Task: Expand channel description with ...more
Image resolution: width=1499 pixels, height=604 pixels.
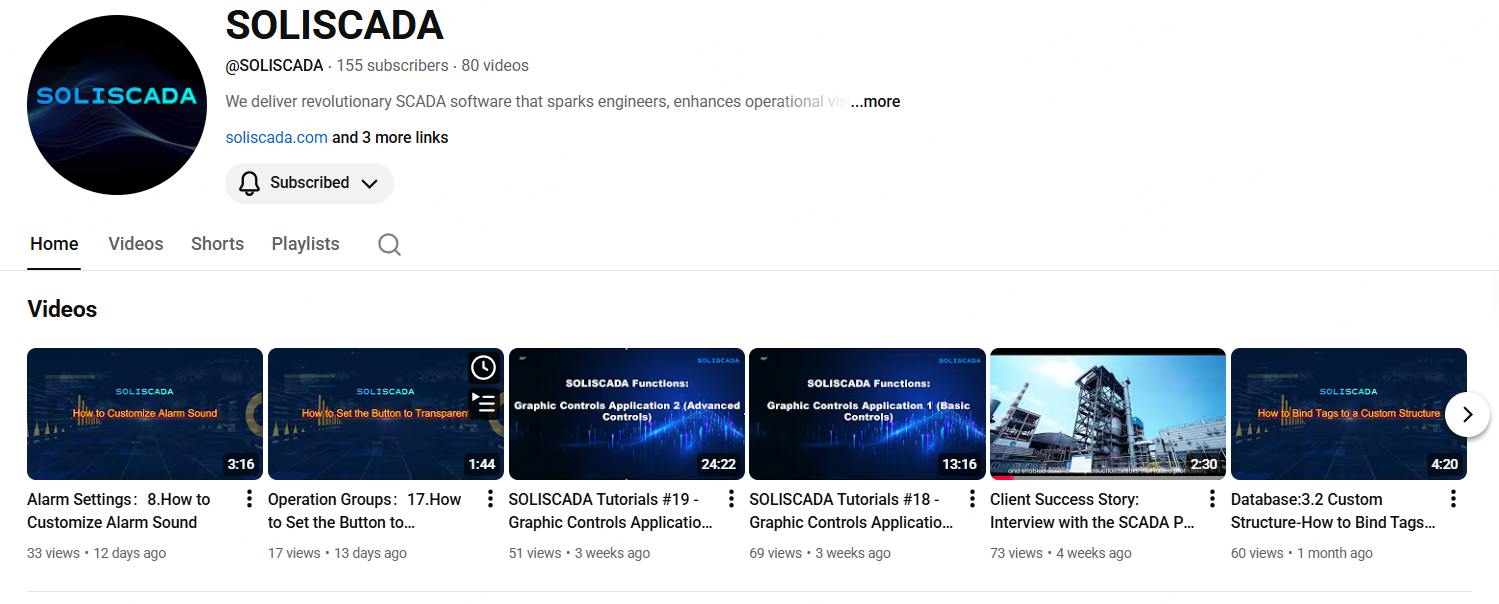Action: point(876,102)
